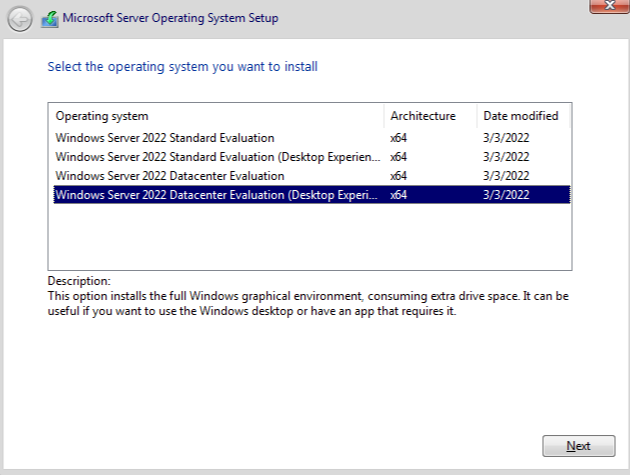Click the Setup installer icon in title bar
The height and width of the screenshot is (475, 630).
(50, 19)
